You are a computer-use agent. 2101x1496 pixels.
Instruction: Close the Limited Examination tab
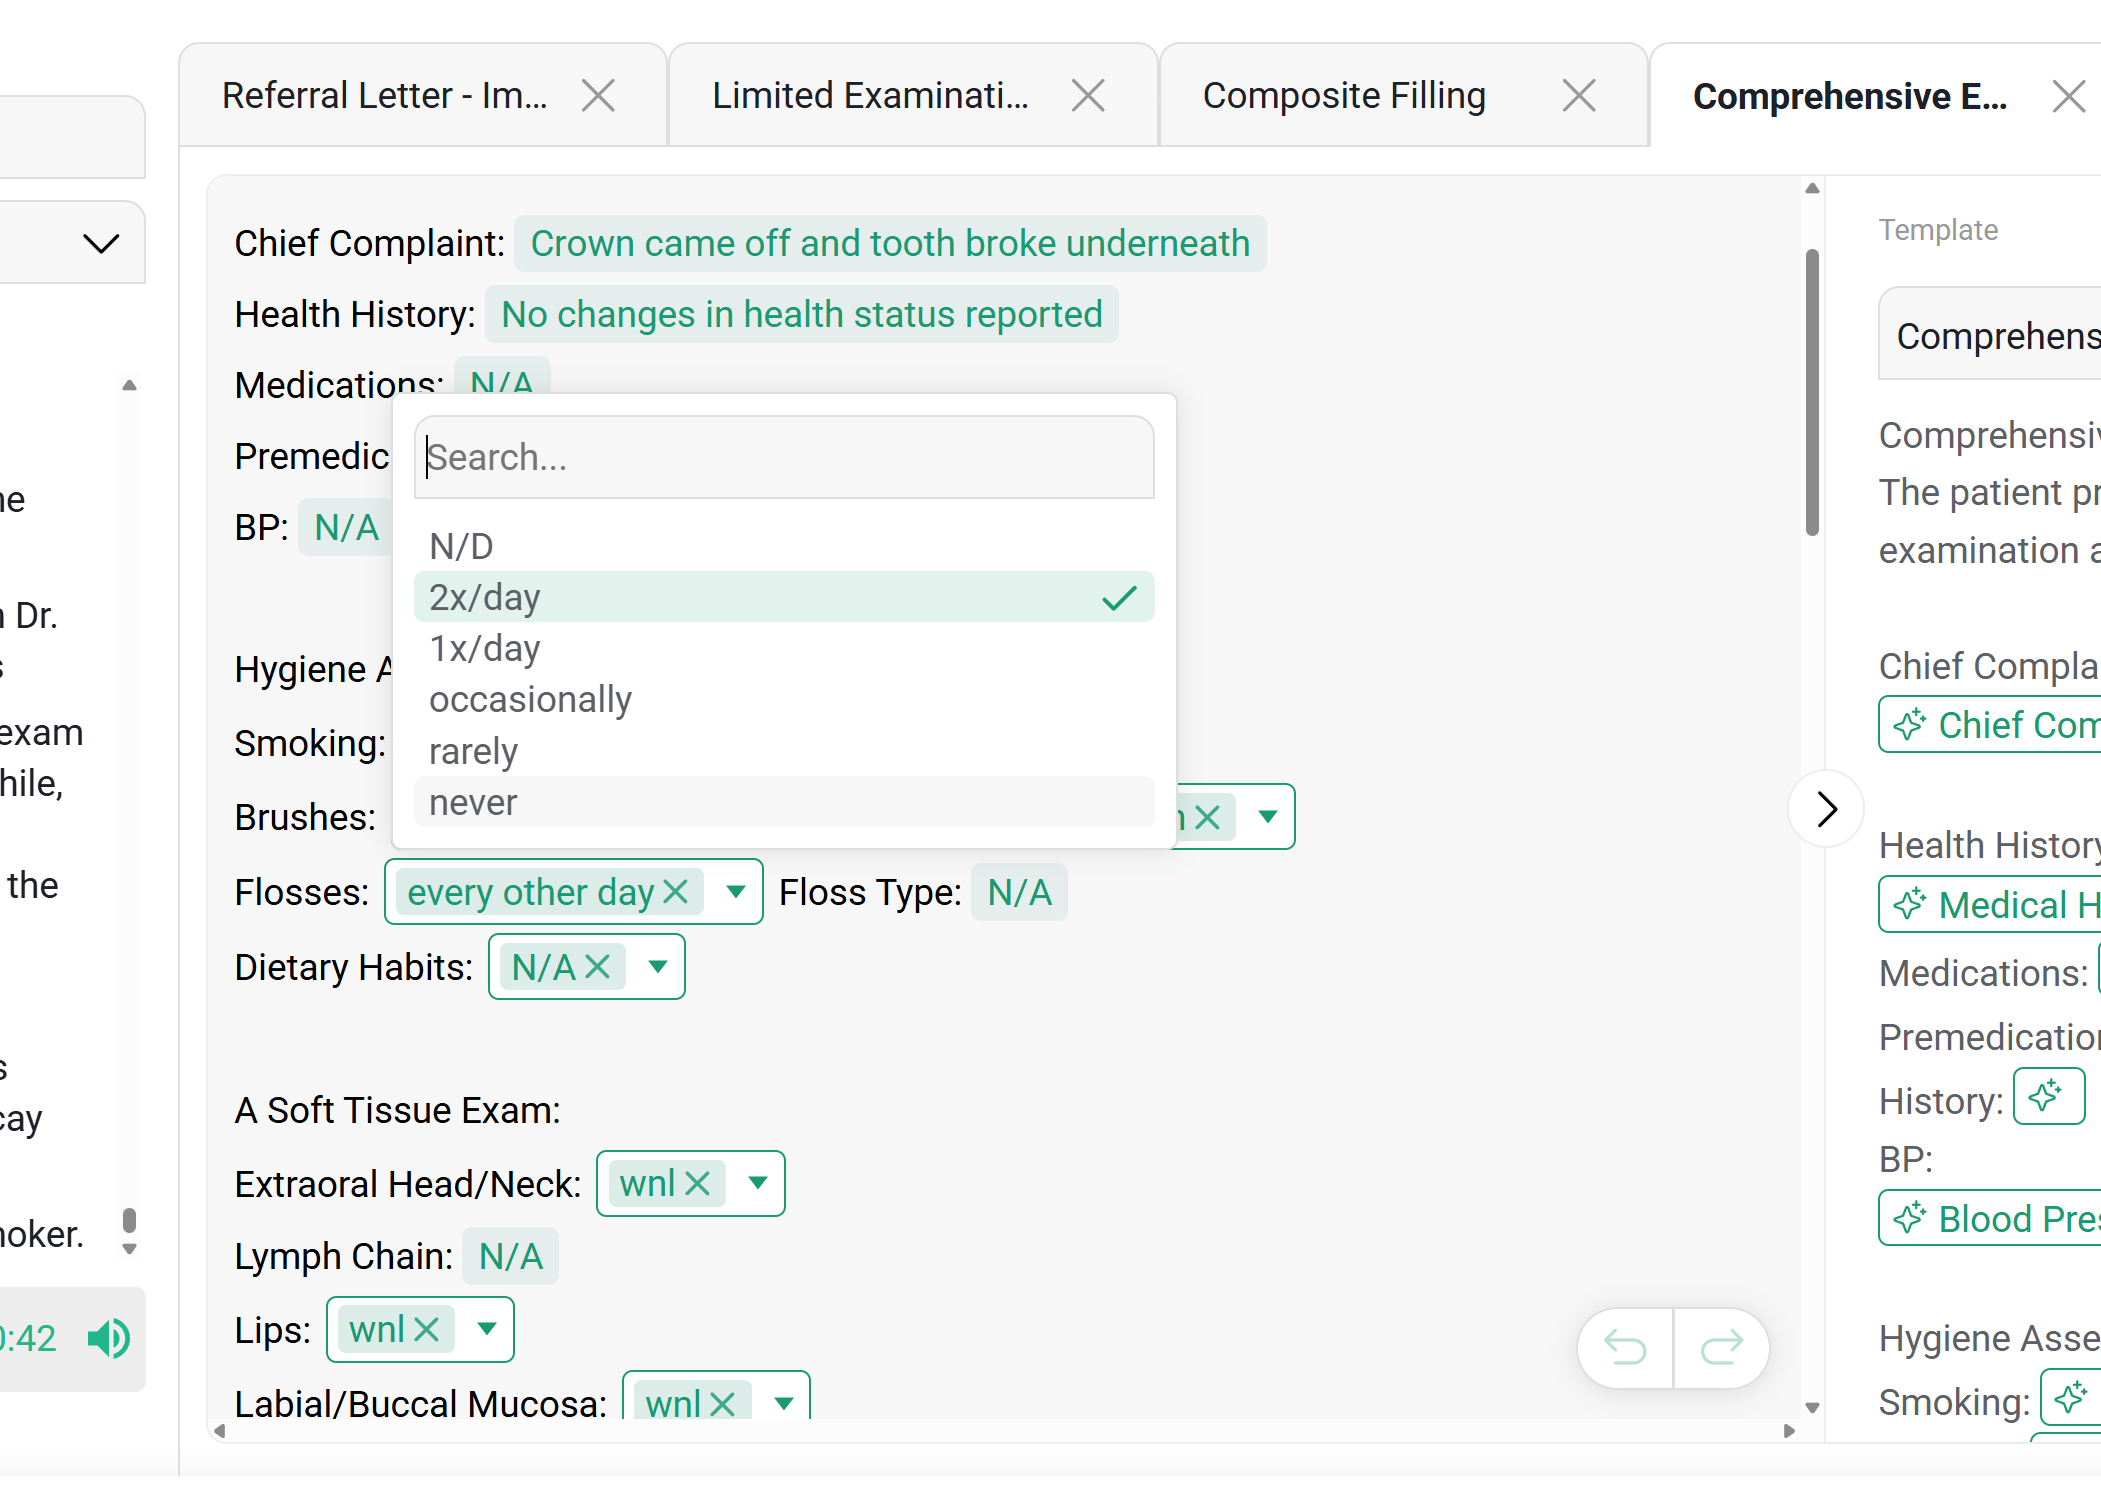click(x=1088, y=96)
